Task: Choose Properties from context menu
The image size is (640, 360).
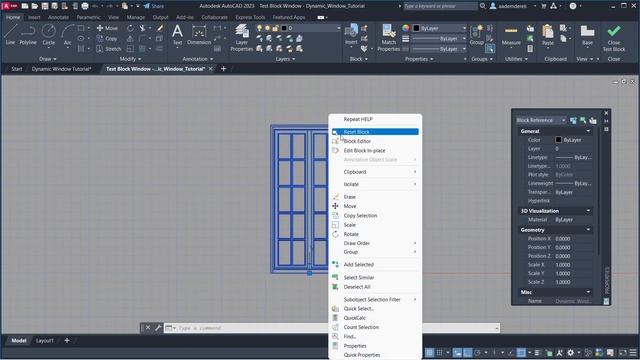Action: click(x=375, y=346)
